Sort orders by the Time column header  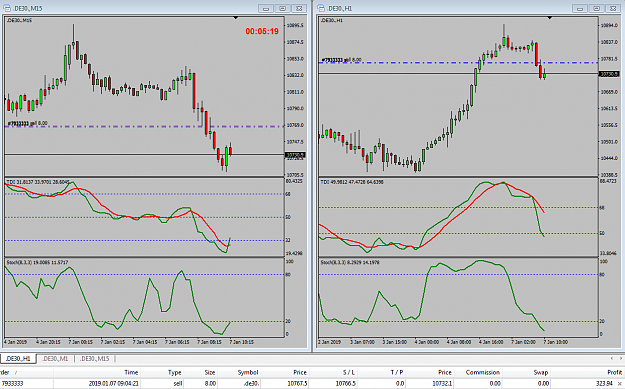coord(131,372)
